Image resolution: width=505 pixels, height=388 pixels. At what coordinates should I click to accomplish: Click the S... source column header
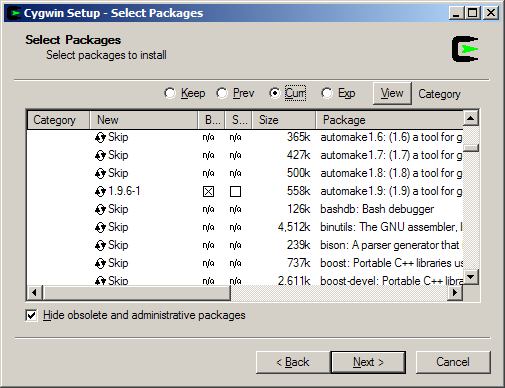click(239, 120)
